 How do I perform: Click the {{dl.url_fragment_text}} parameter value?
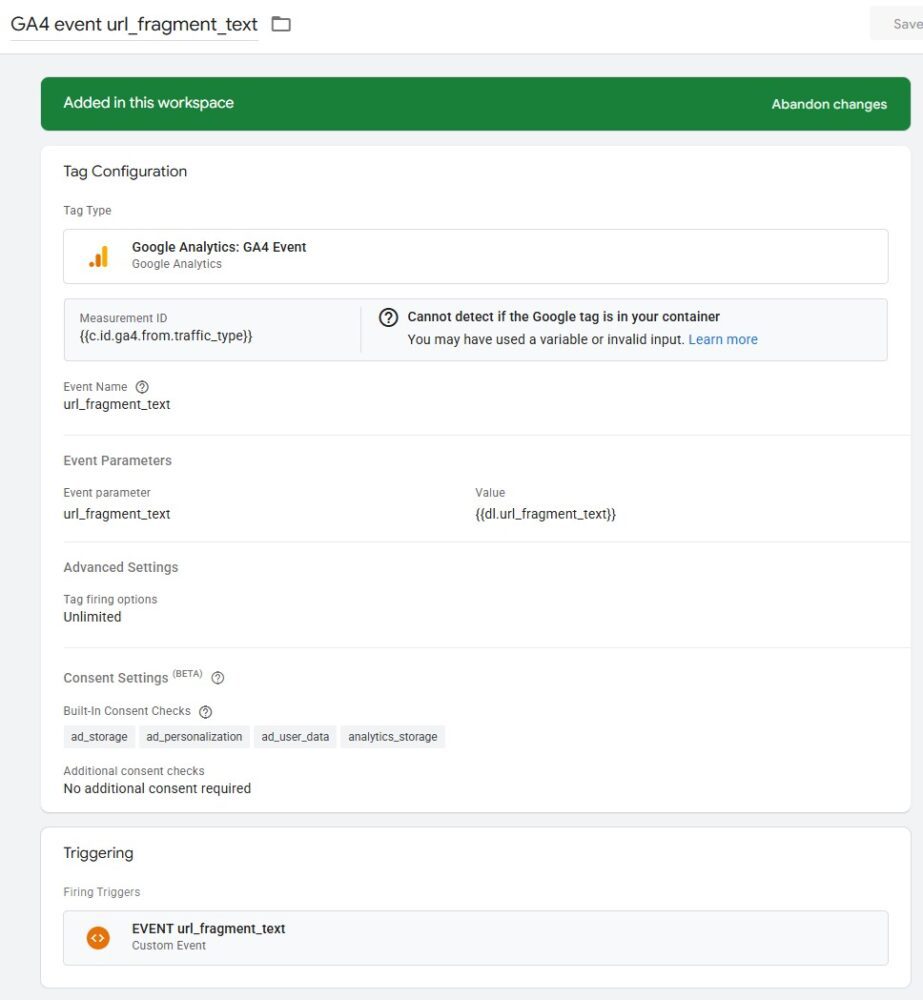545,514
